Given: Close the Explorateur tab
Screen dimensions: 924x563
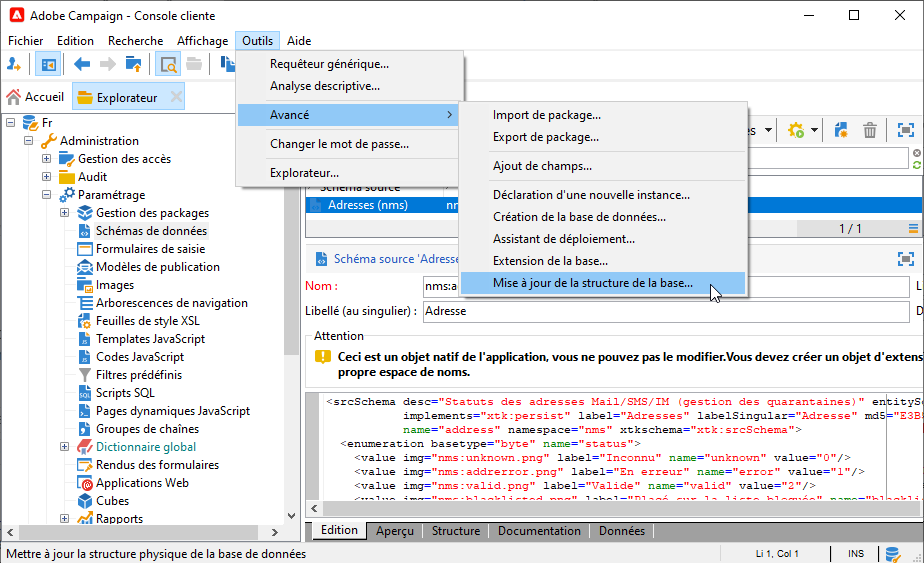Looking at the screenshot, I should (x=176, y=97).
